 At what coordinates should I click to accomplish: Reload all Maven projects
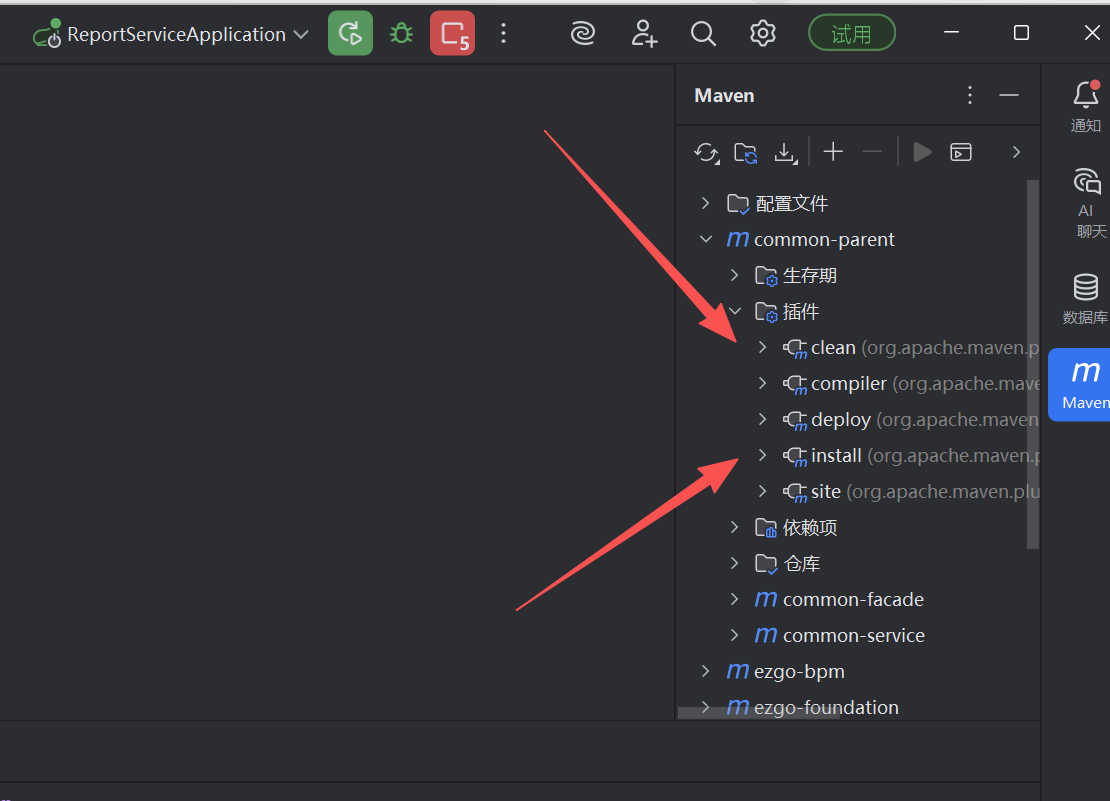coord(706,152)
